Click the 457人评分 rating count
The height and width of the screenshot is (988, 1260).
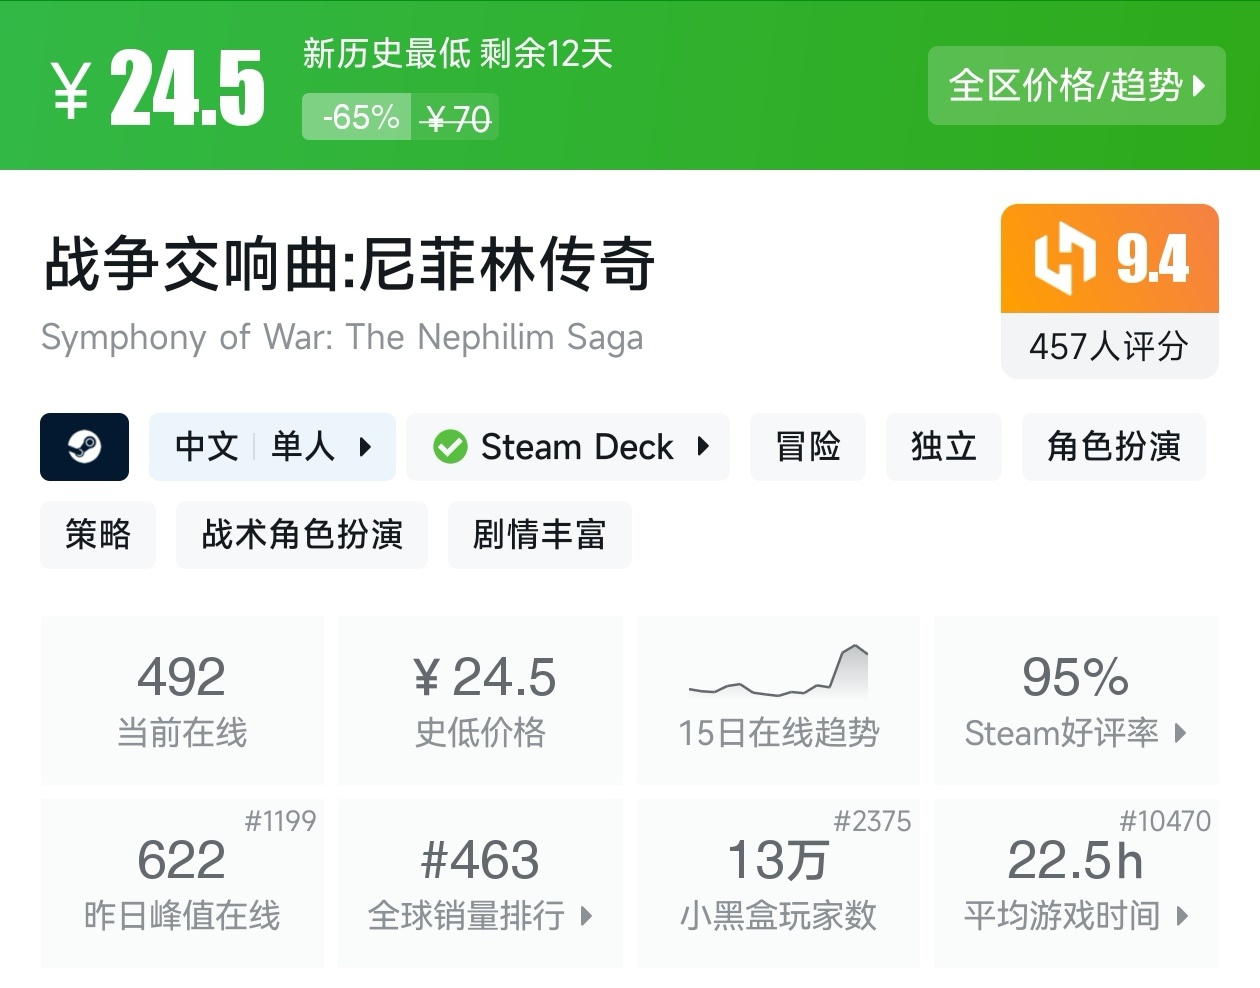pyautogui.click(x=1109, y=347)
